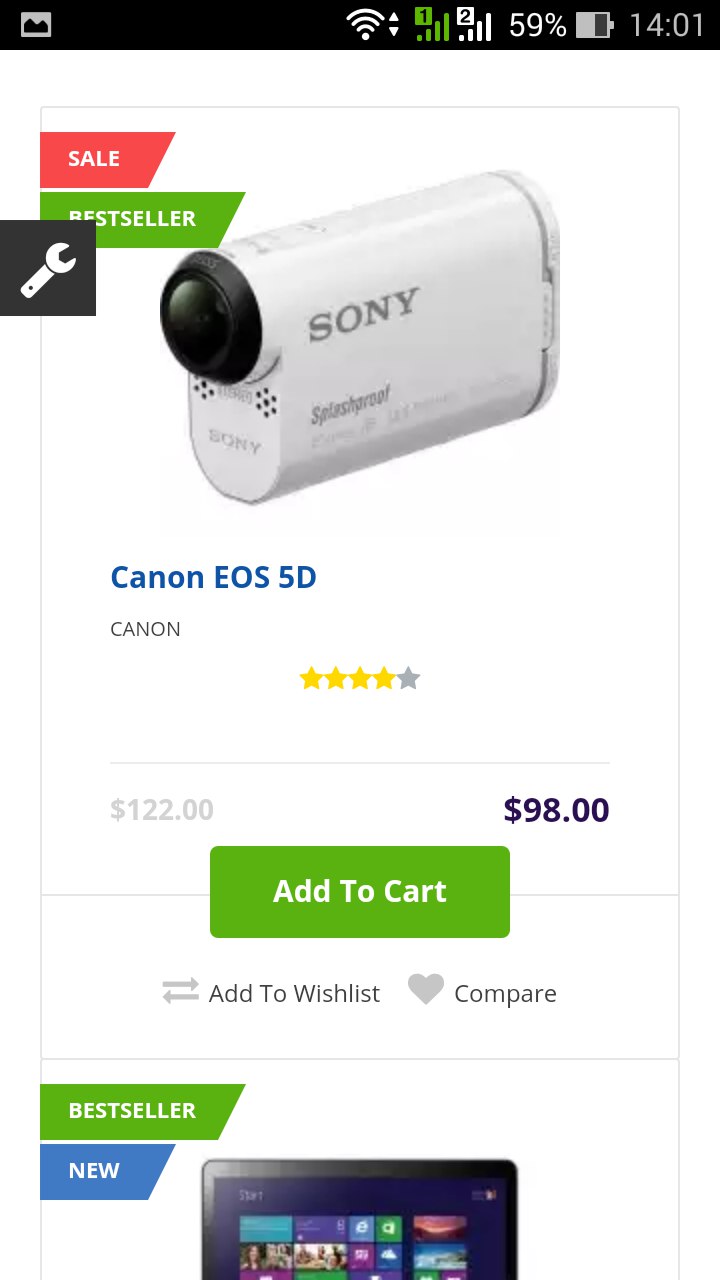
Task: Tap the image notification icon in status bar
Action: (x=36, y=25)
